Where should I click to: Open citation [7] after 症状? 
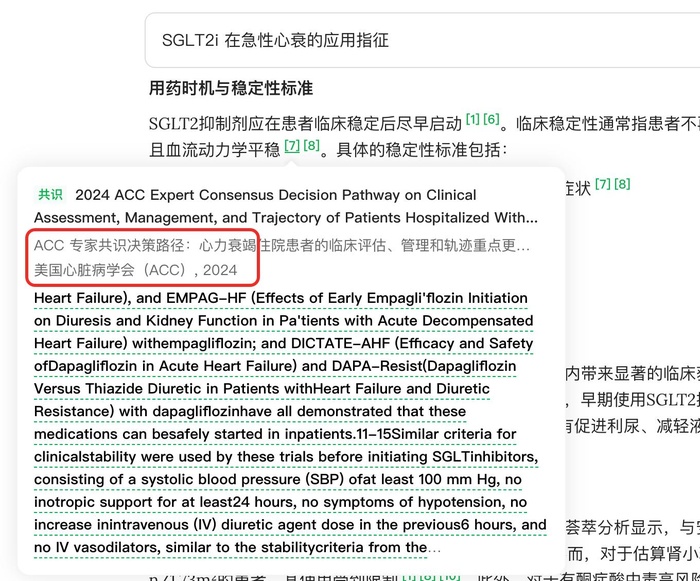(x=603, y=184)
